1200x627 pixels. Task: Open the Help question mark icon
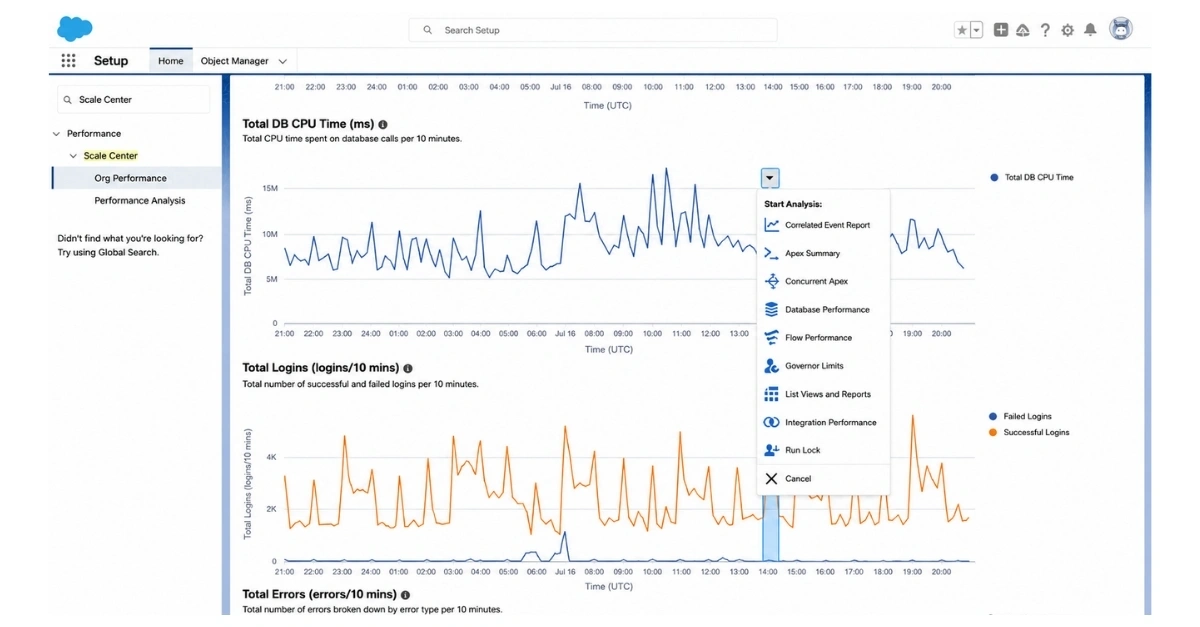[1045, 30]
